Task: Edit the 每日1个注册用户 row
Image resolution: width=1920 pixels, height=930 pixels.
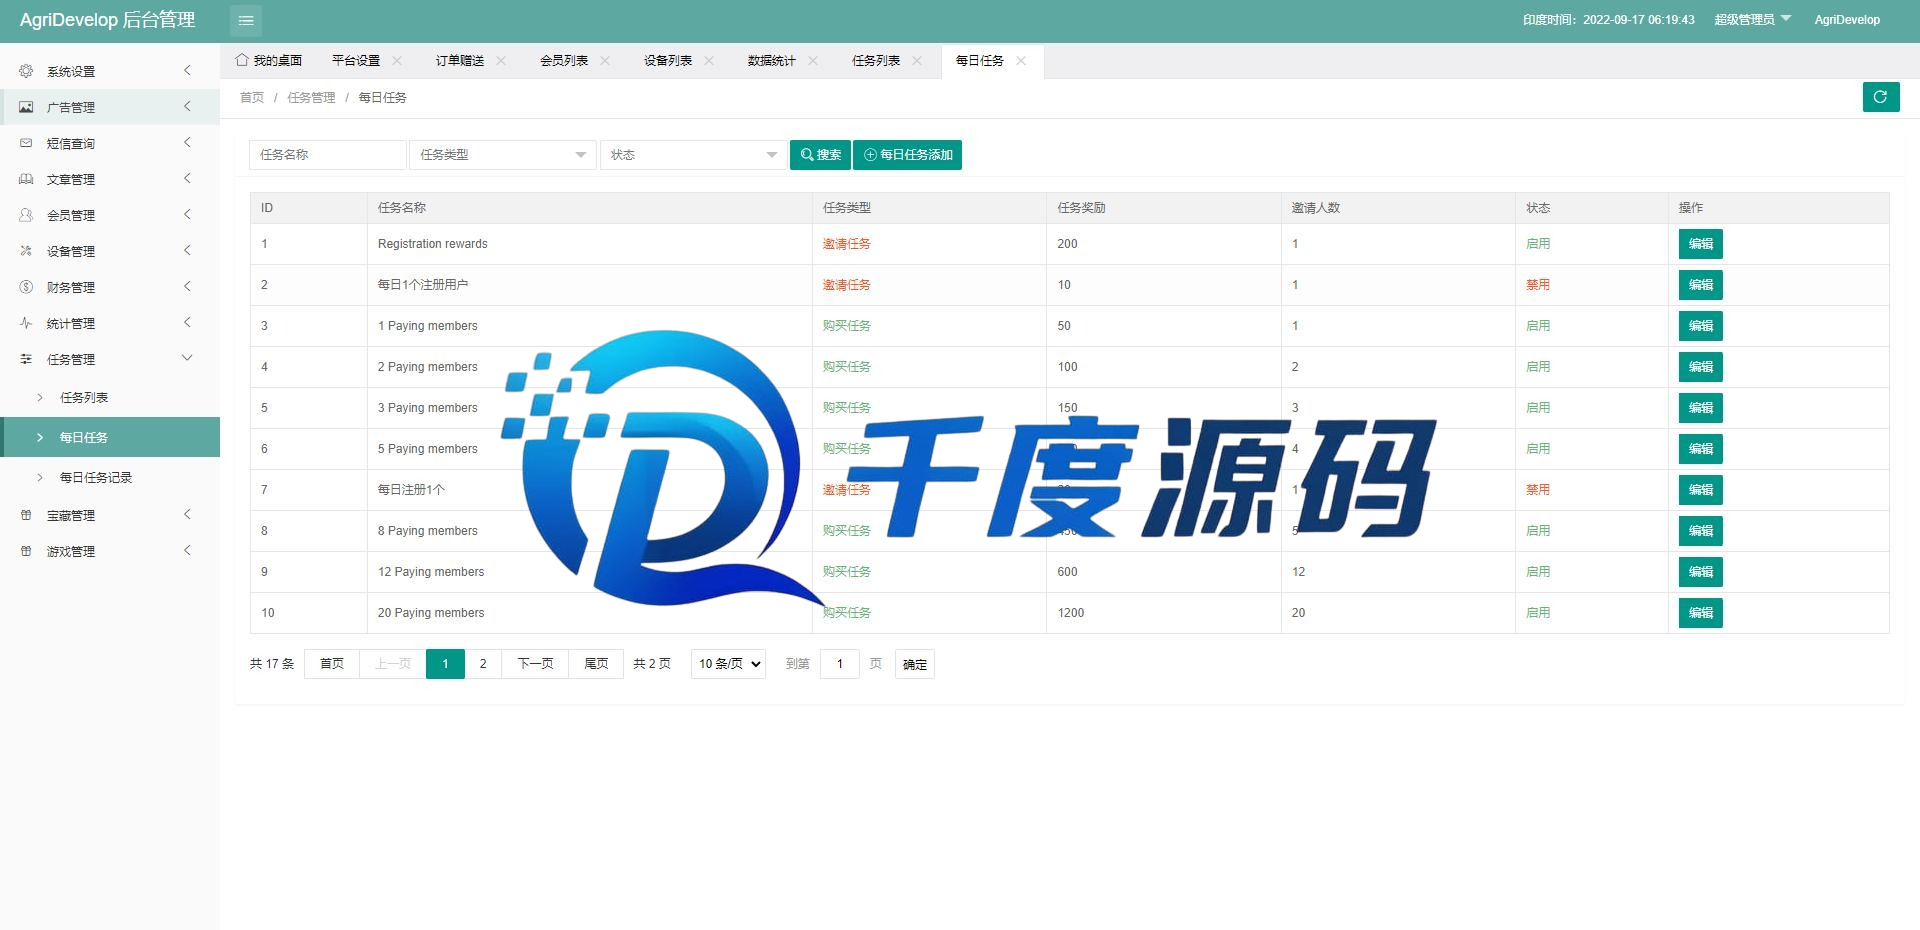Action: [1700, 285]
